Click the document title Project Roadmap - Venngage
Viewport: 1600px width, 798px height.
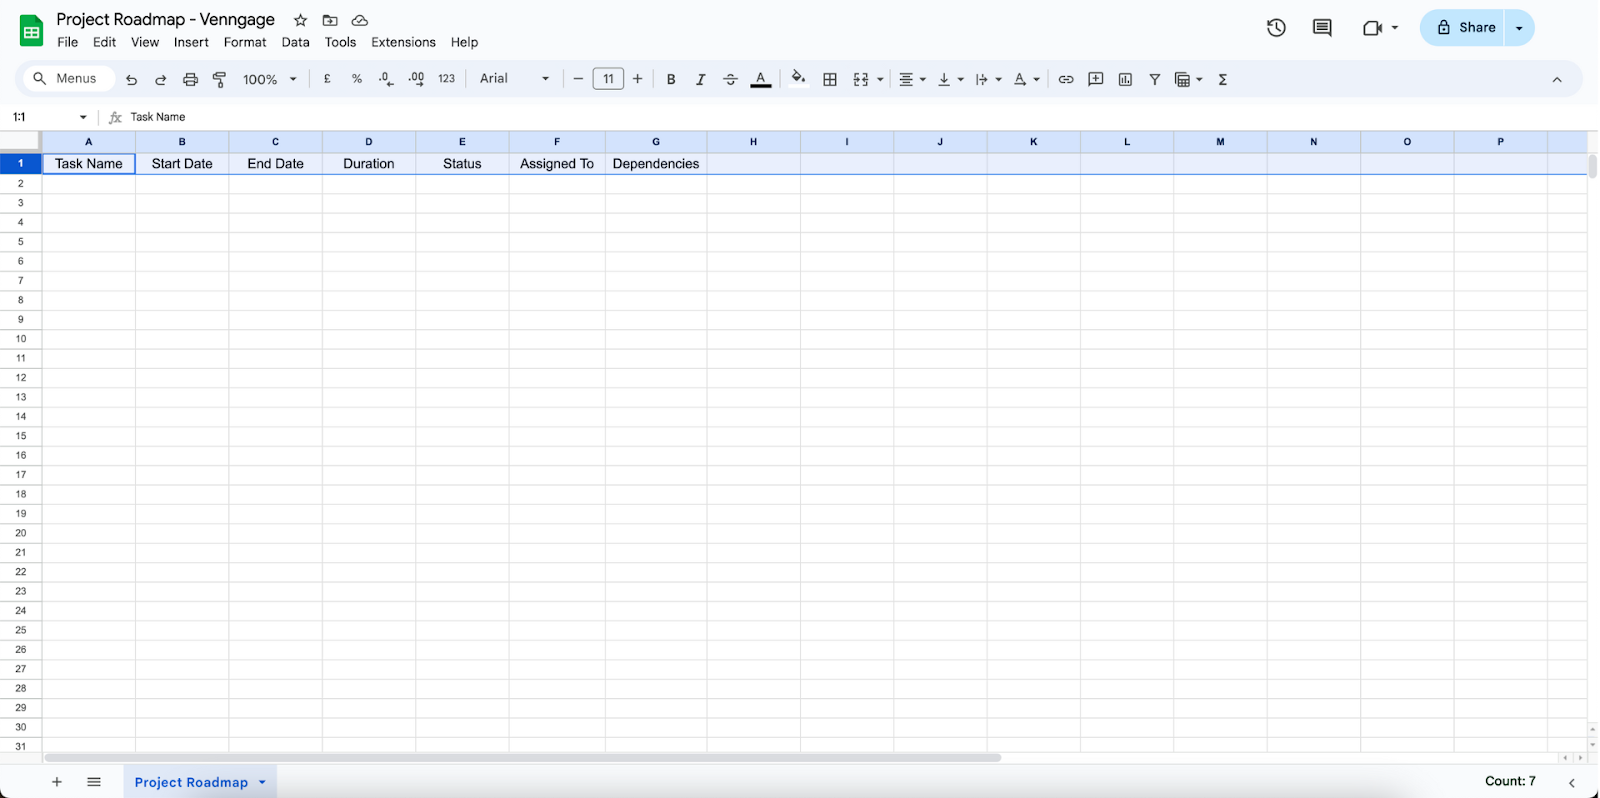point(165,19)
